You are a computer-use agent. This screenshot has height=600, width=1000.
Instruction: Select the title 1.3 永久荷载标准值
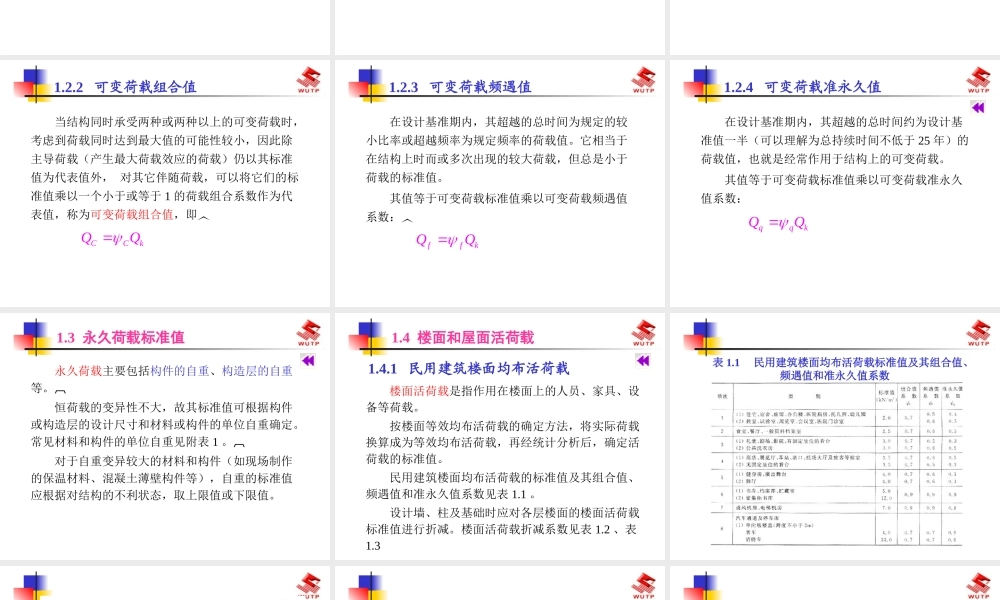tap(121, 337)
